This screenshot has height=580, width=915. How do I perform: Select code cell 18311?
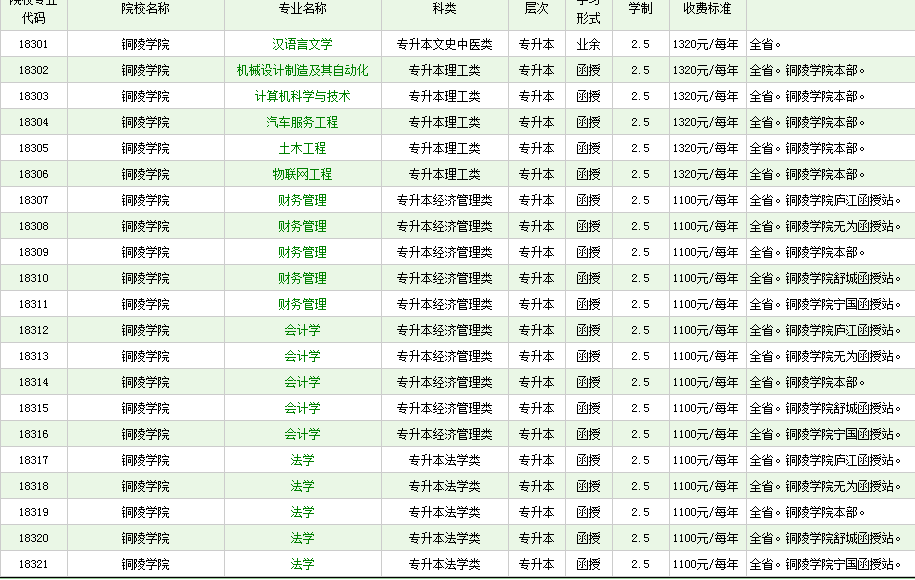pyautogui.click(x=33, y=305)
